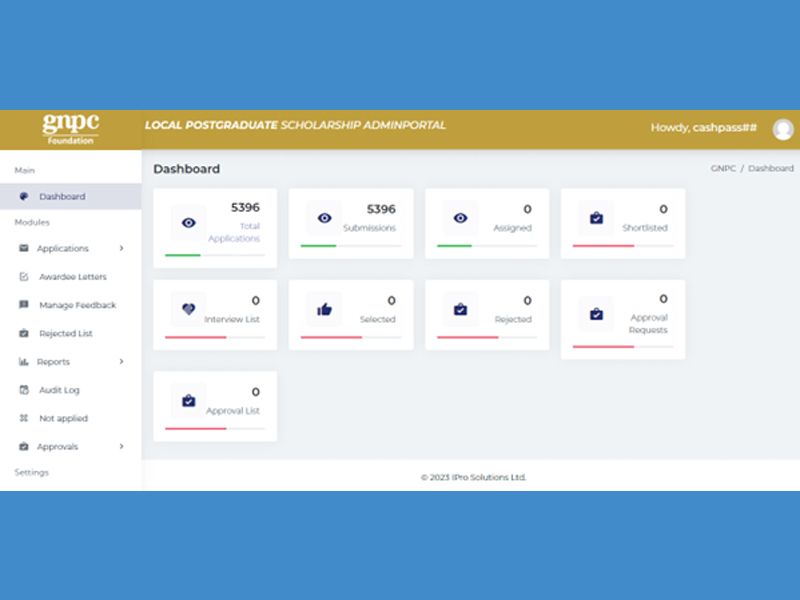Screen dimensions: 800x600
Task: Click the heart icon on Interview List card
Action: (188, 310)
